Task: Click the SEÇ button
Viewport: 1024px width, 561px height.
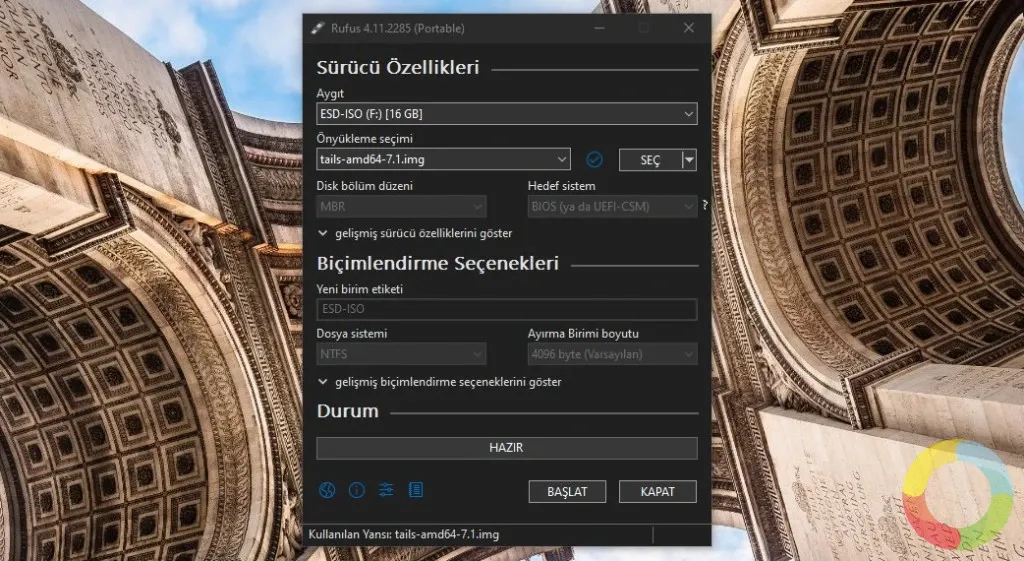Action: coord(650,160)
